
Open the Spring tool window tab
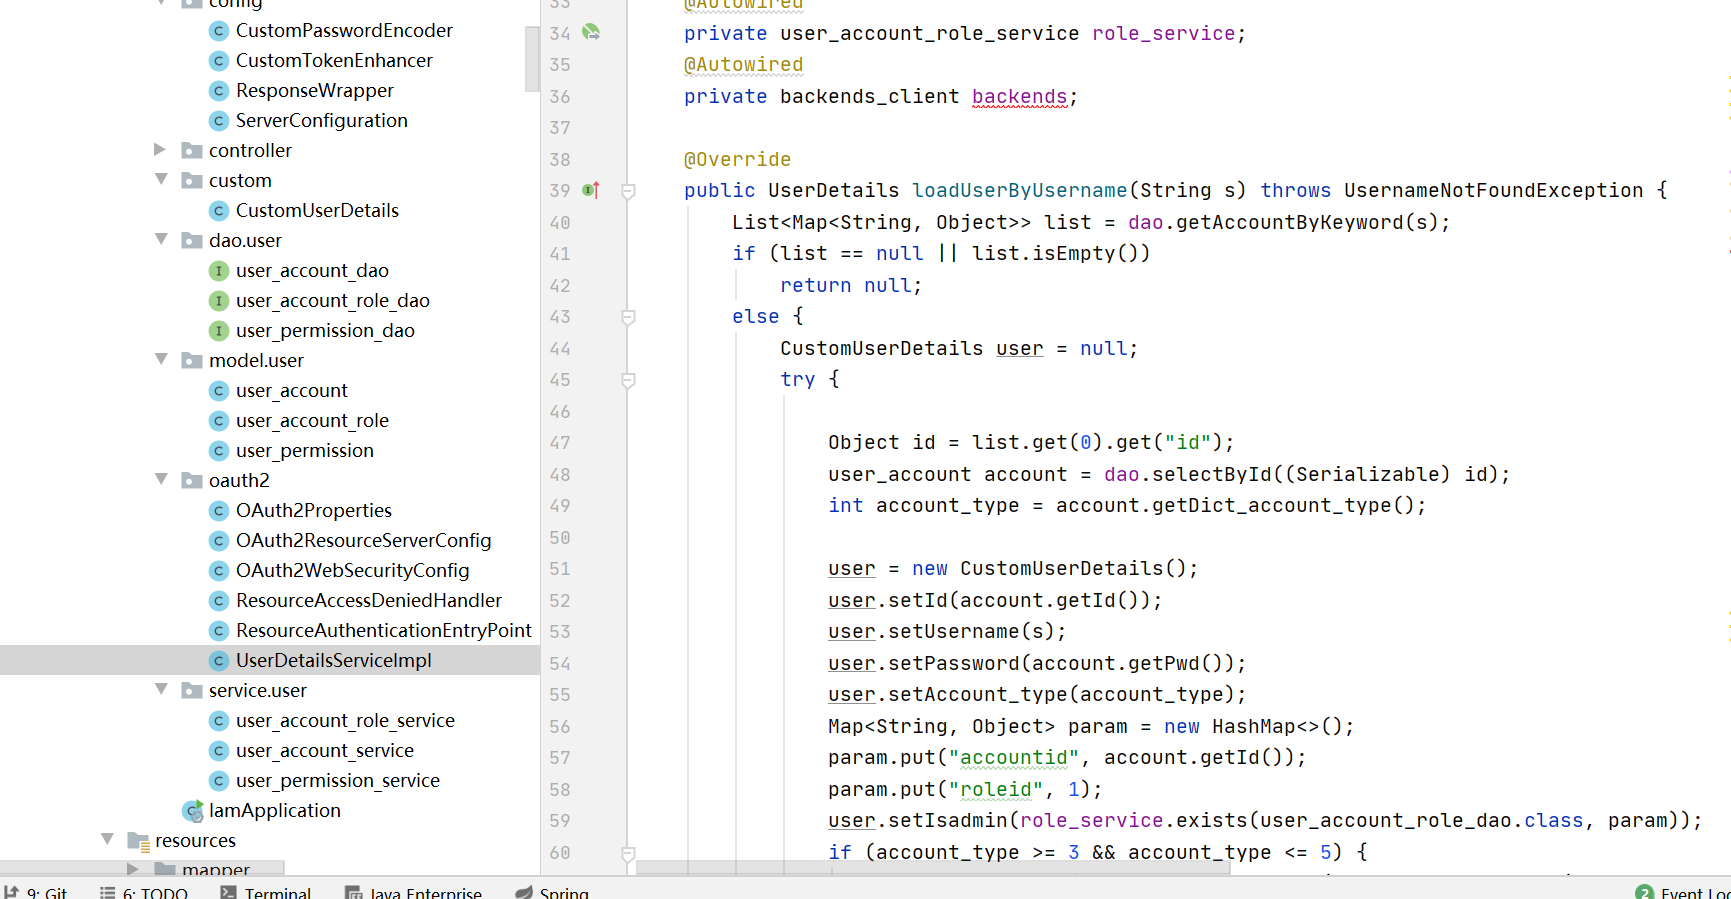pos(552,892)
